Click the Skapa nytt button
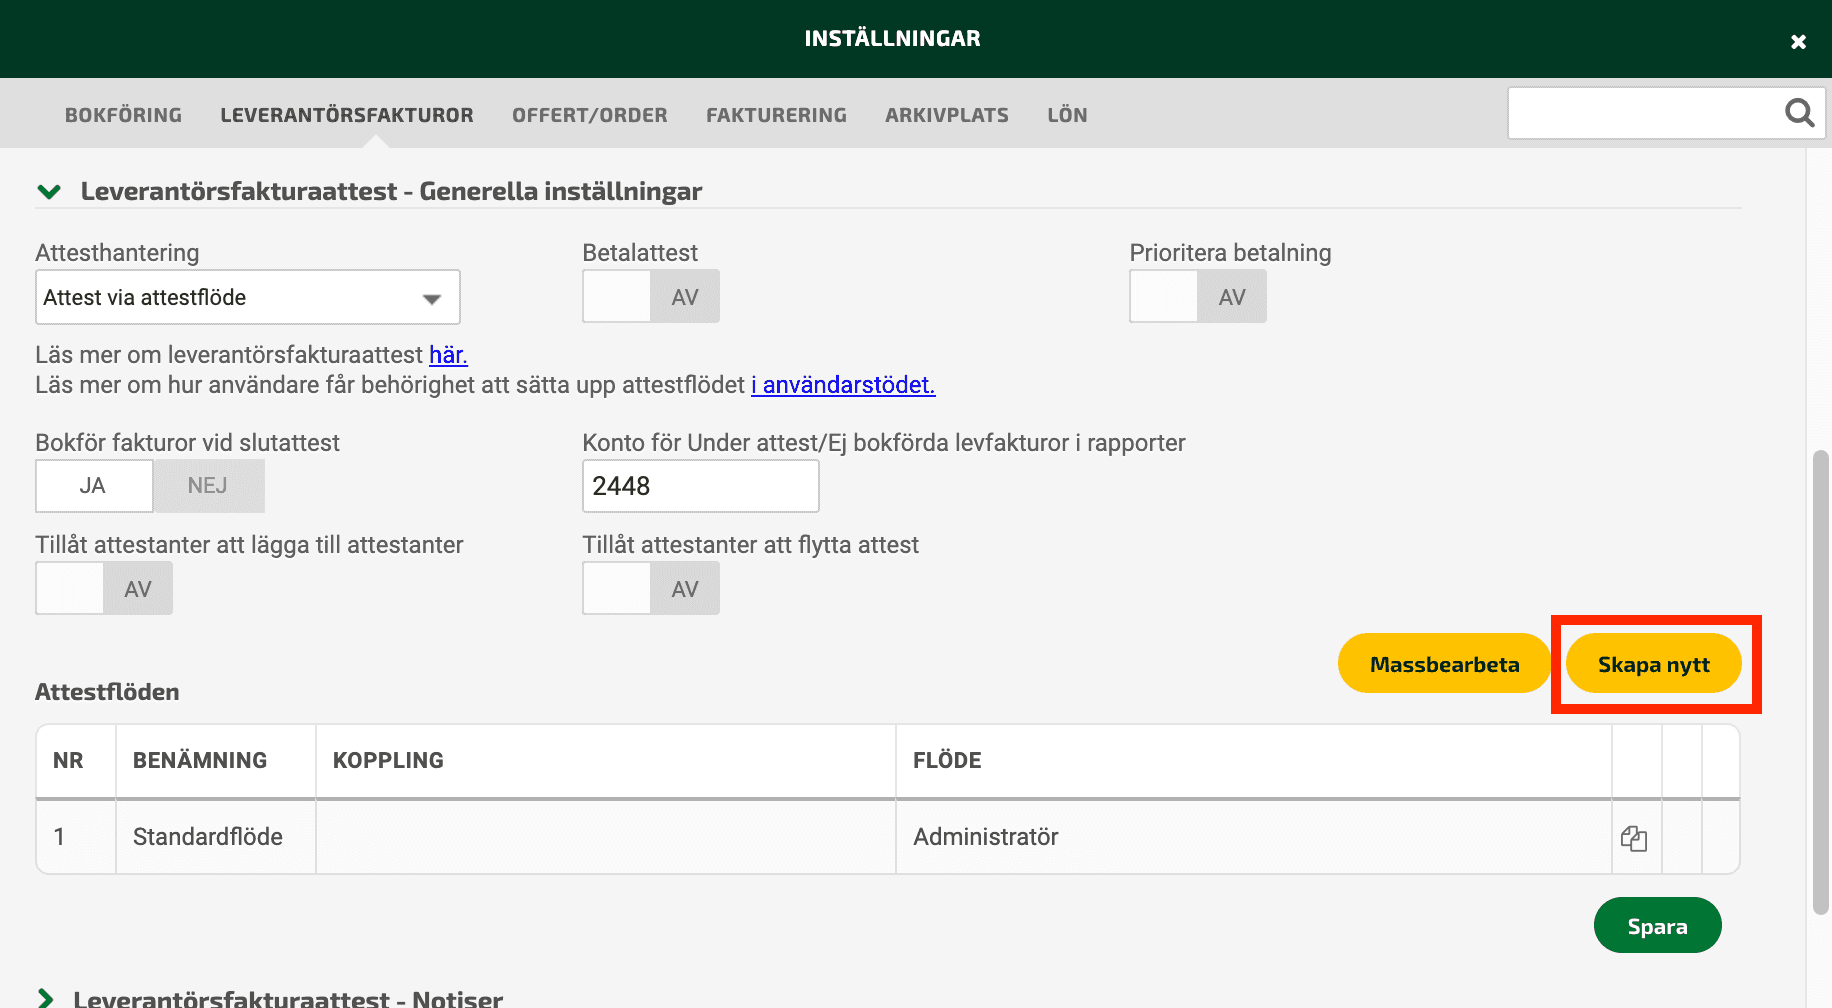 (1654, 664)
